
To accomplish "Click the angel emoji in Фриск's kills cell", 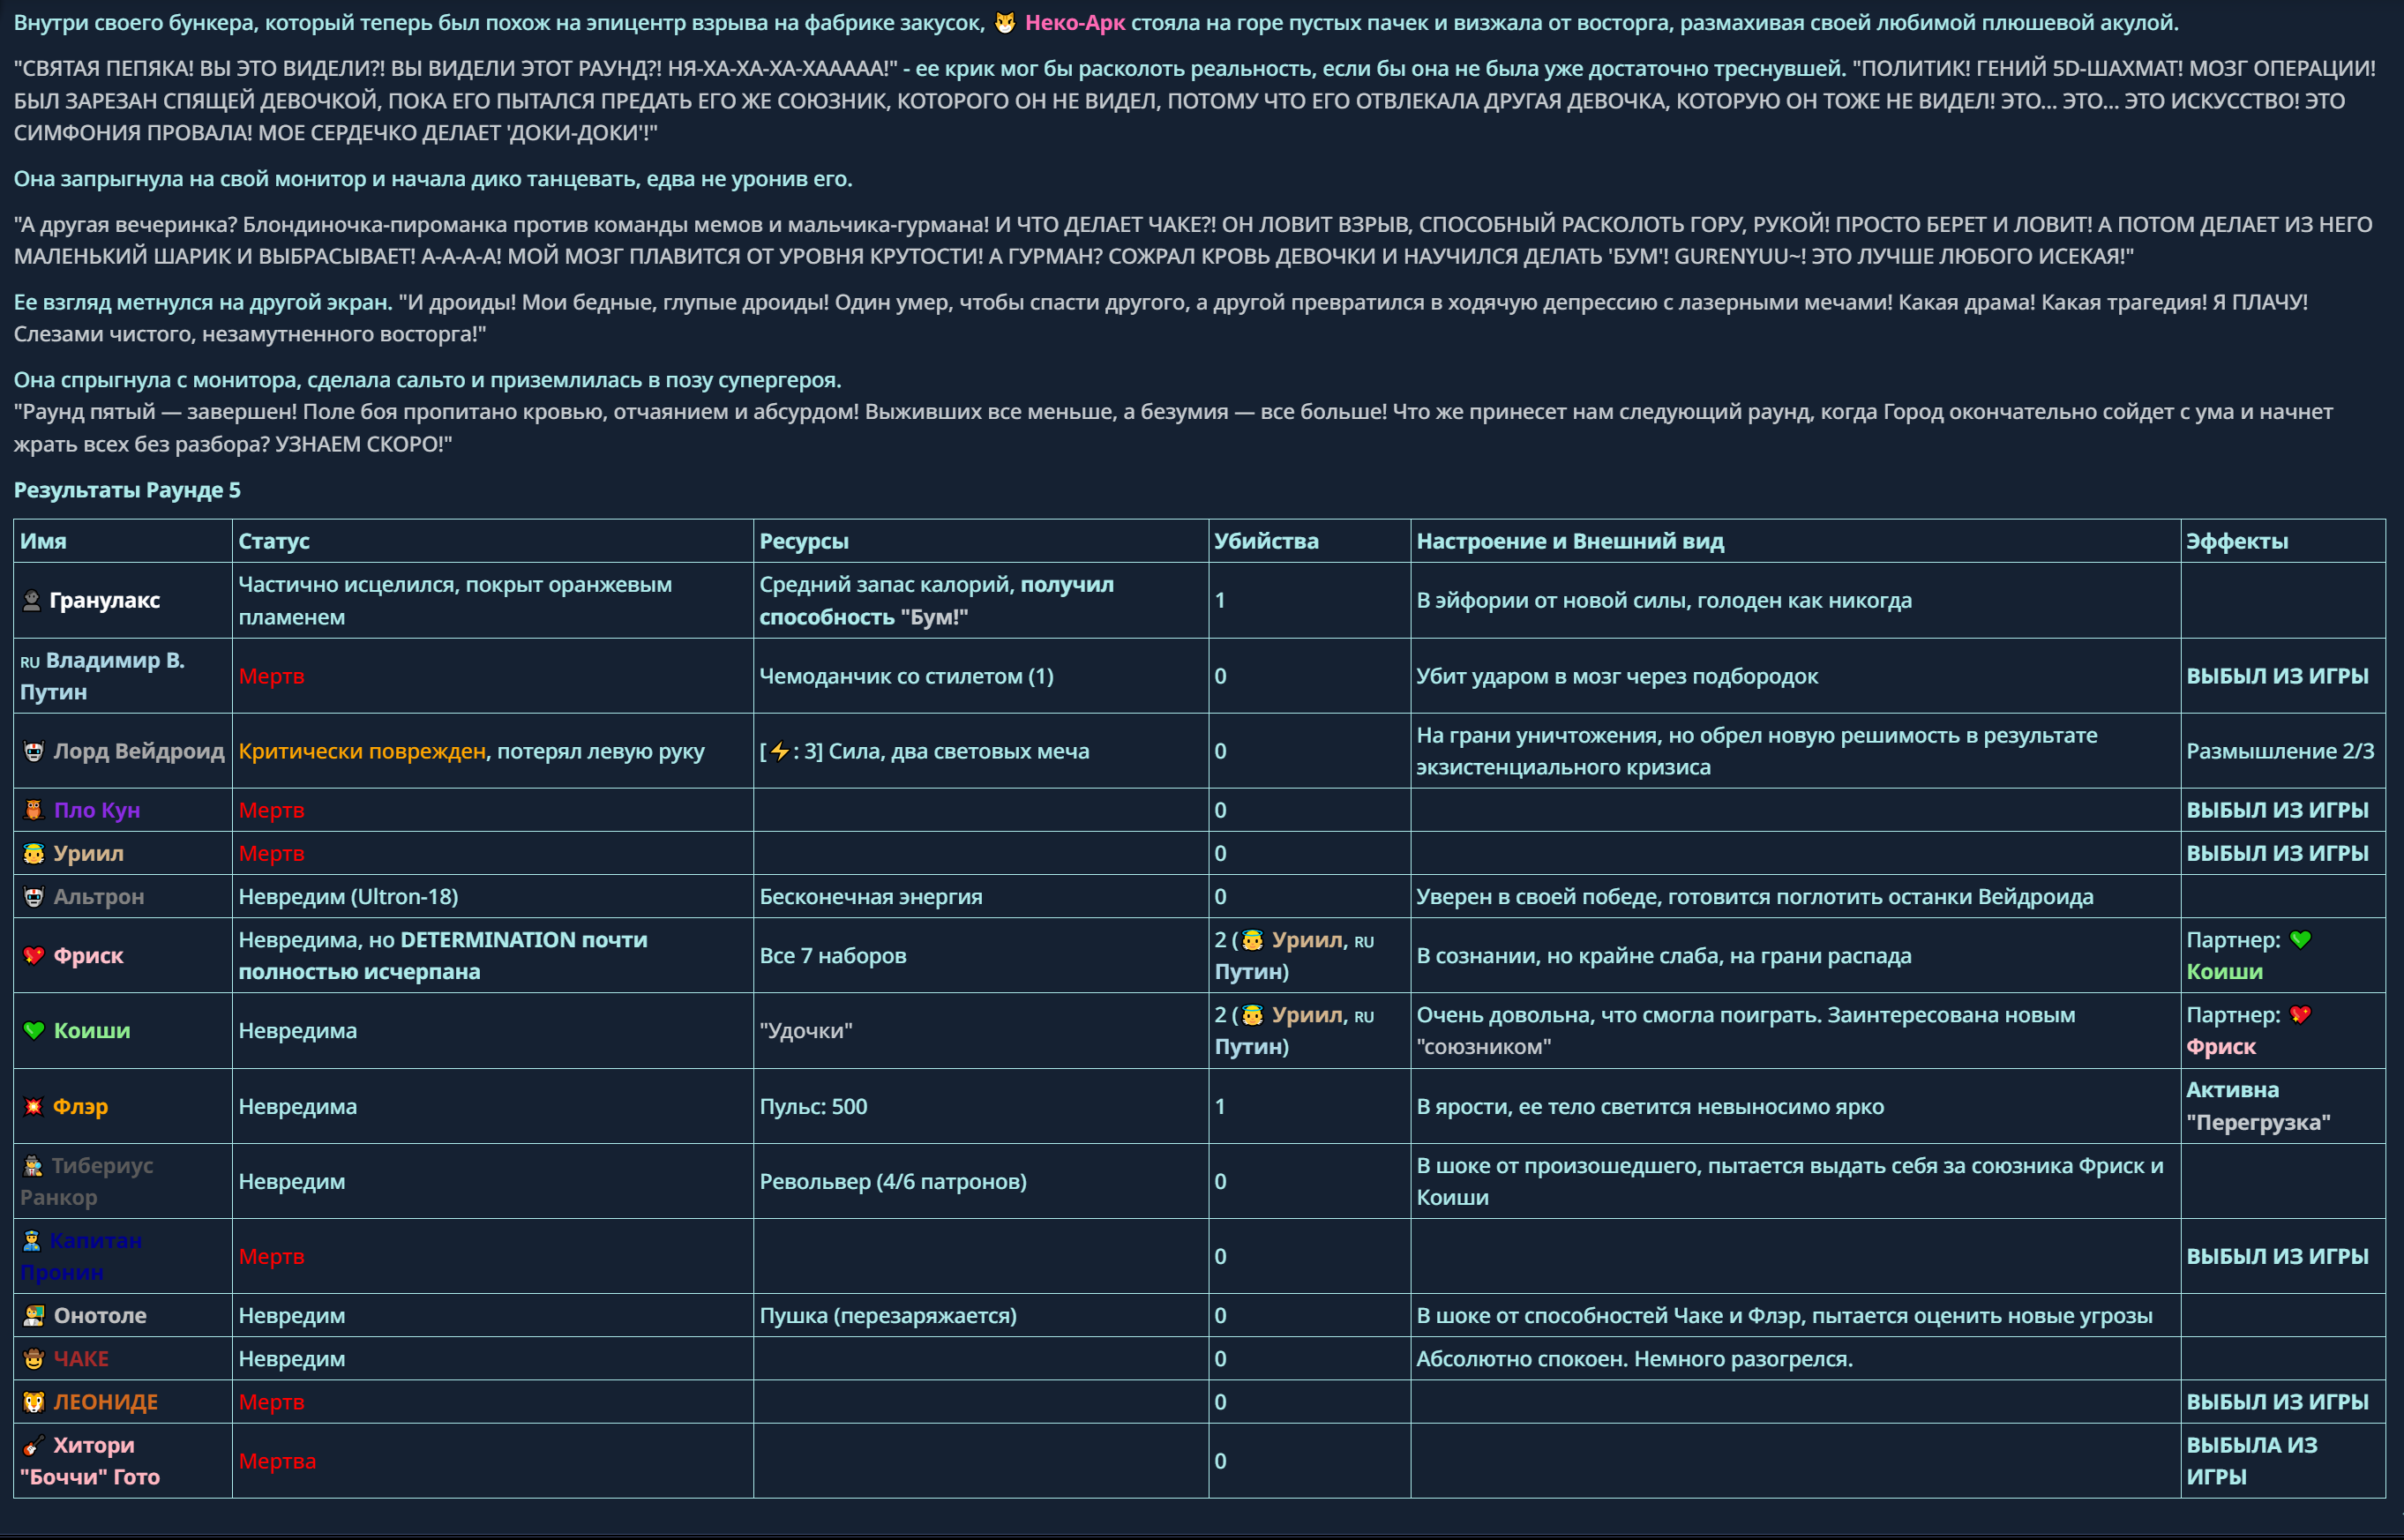I will pos(1252,939).
